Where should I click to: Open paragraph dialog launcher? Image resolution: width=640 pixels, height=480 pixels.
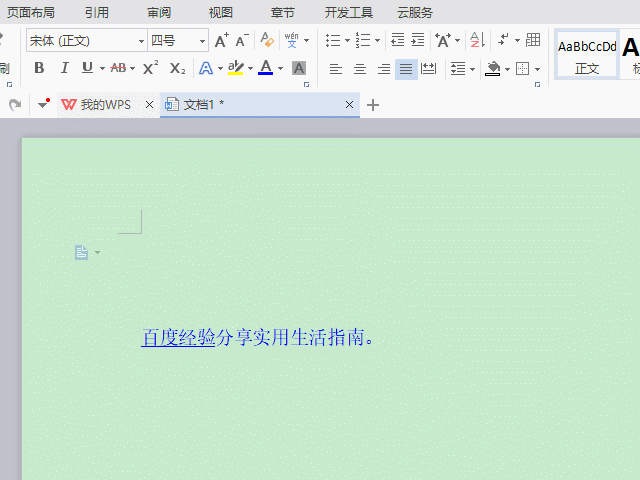click(538, 84)
